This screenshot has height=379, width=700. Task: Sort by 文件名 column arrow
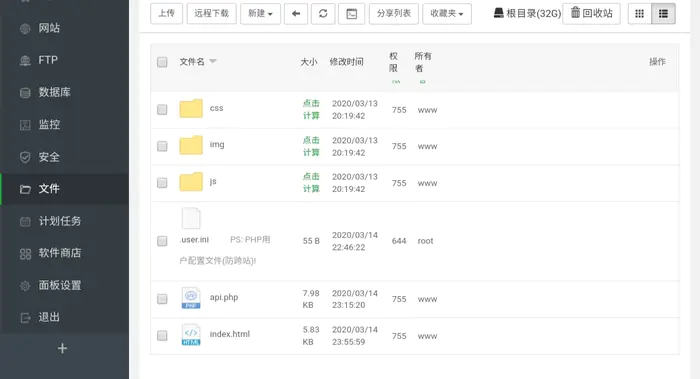213,61
